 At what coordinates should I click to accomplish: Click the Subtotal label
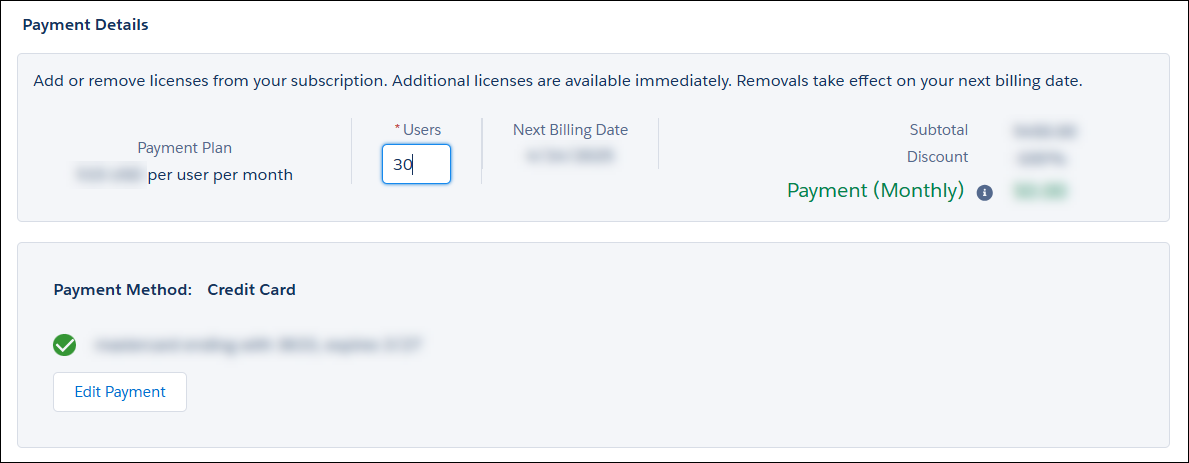(x=938, y=130)
